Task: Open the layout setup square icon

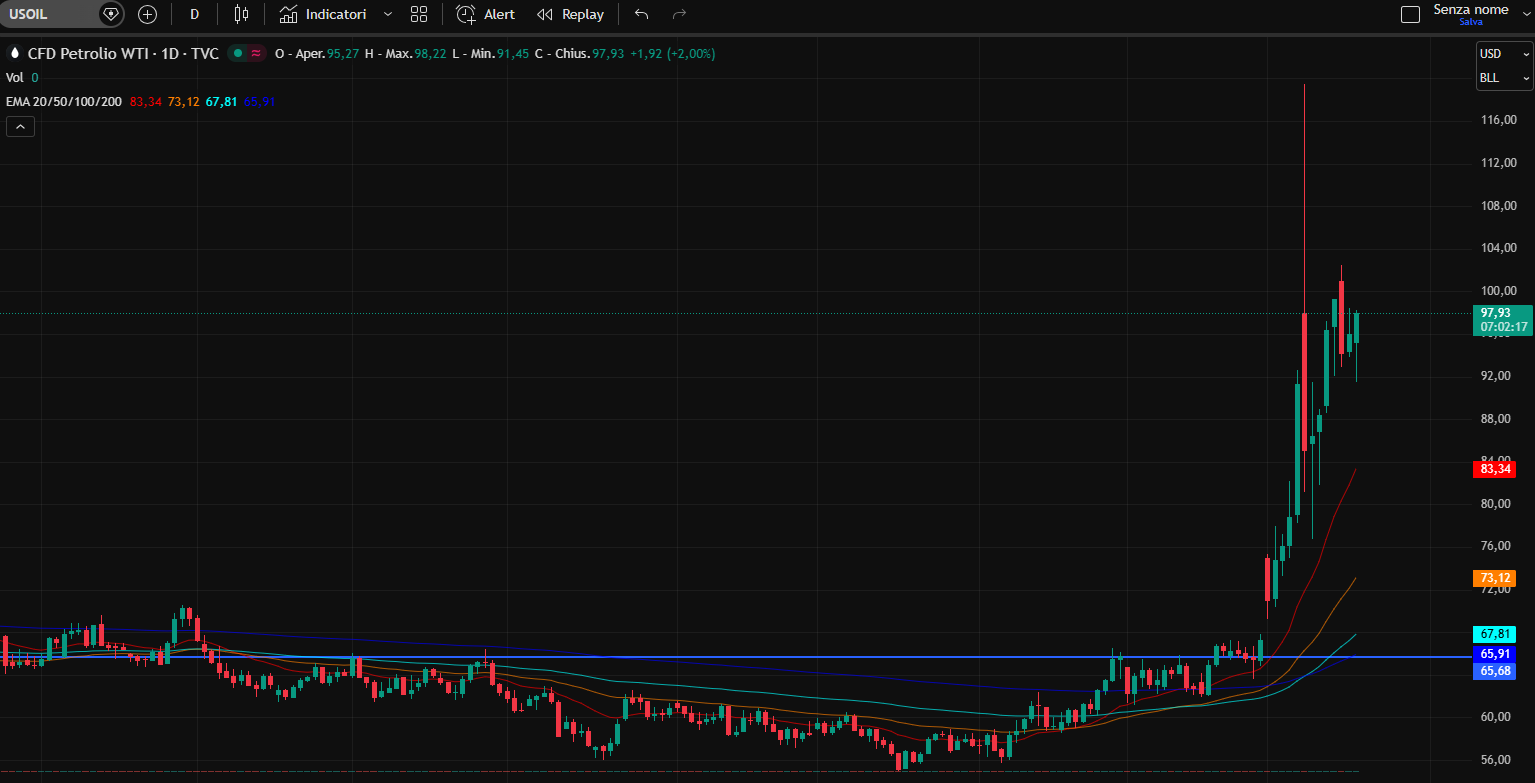Action: coord(1410,14)
